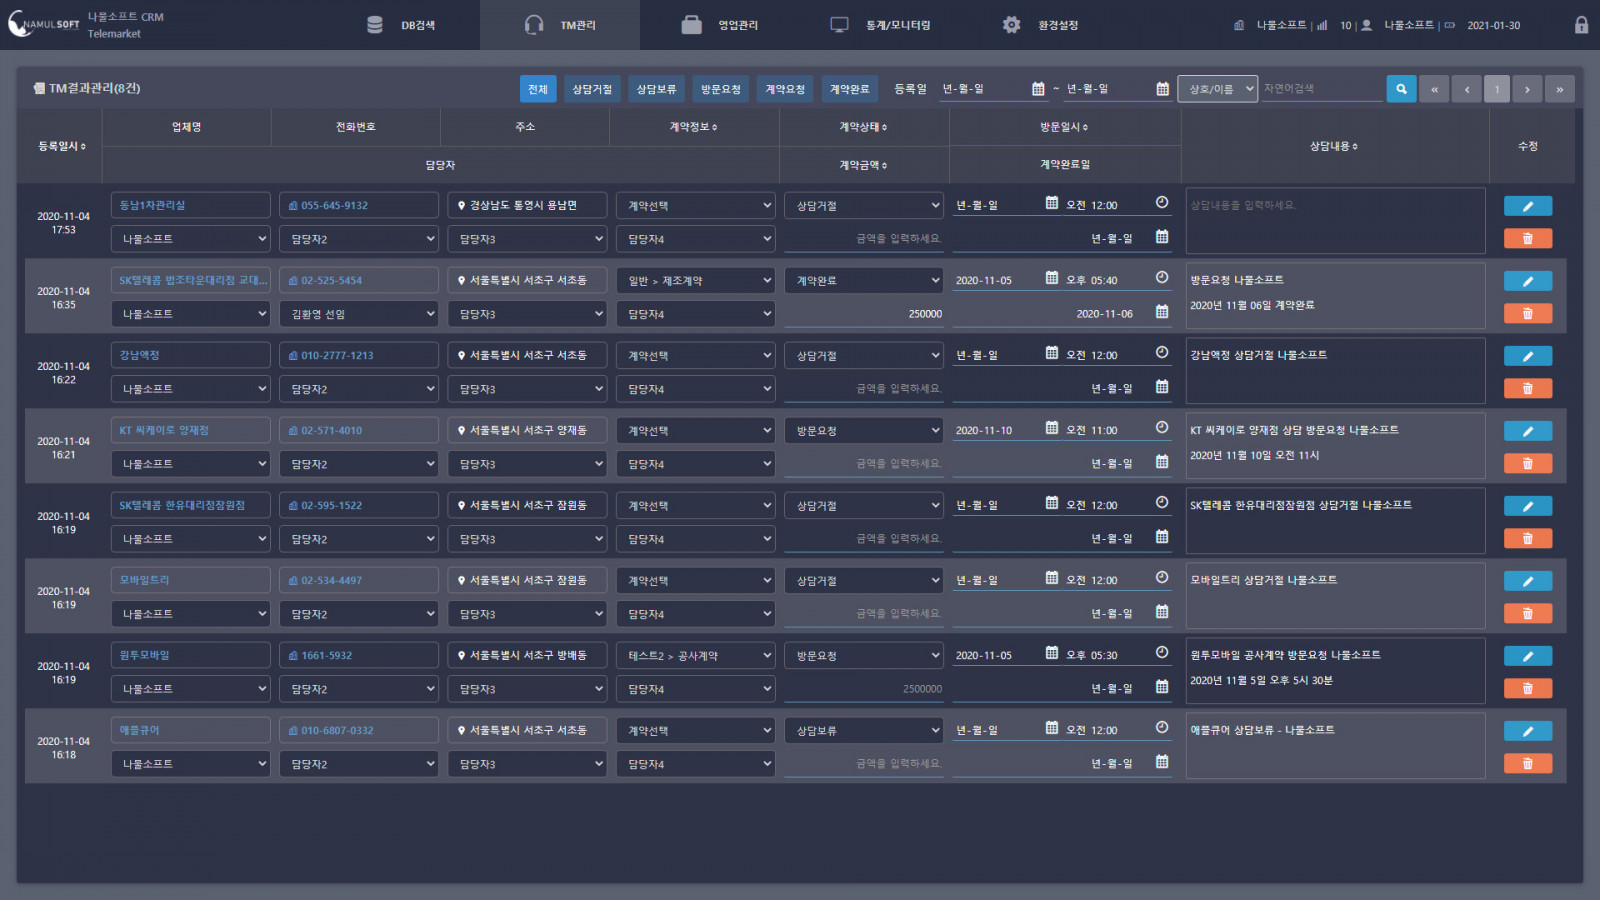Open contract completion calendar for SK텔레콤 법조타운대리점

tap(1162, 312)
